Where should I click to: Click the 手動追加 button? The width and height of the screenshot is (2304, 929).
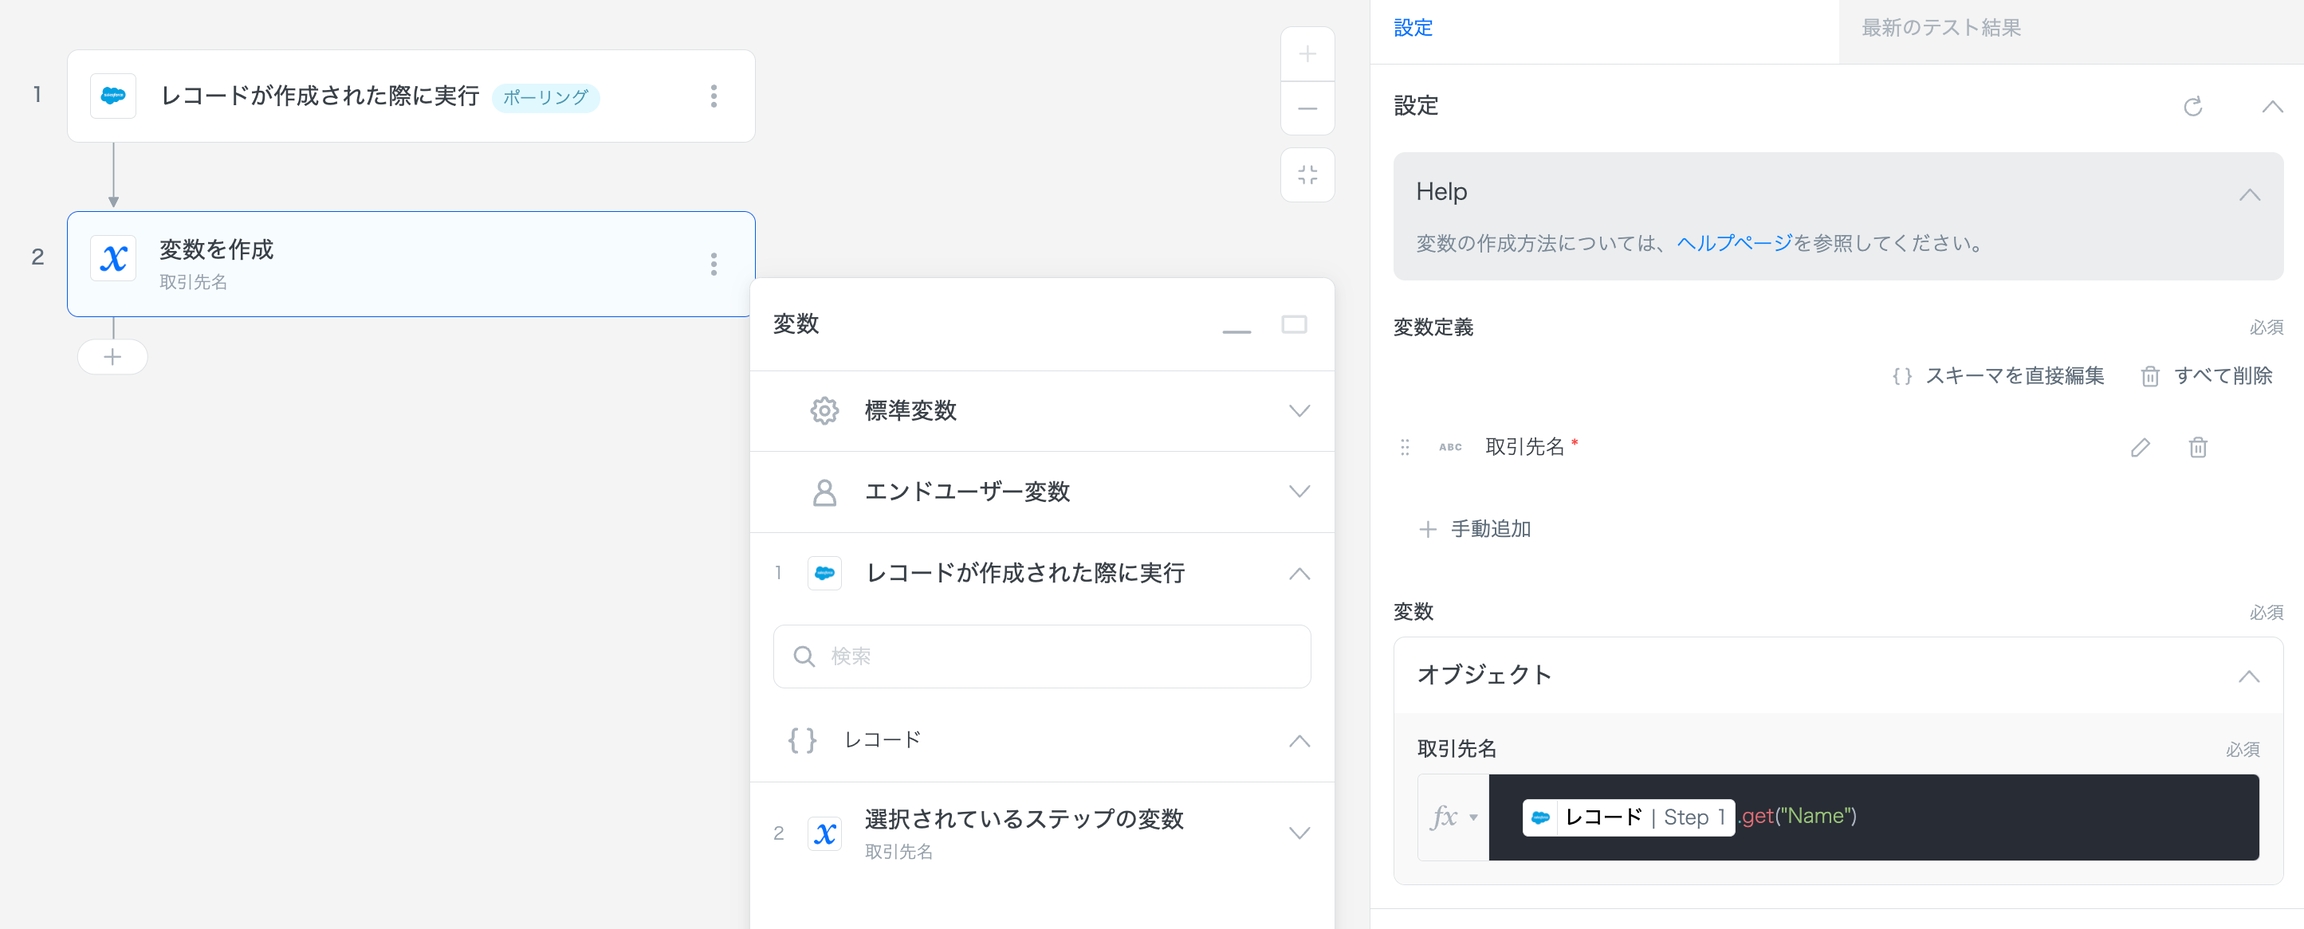pos(1476,529)
